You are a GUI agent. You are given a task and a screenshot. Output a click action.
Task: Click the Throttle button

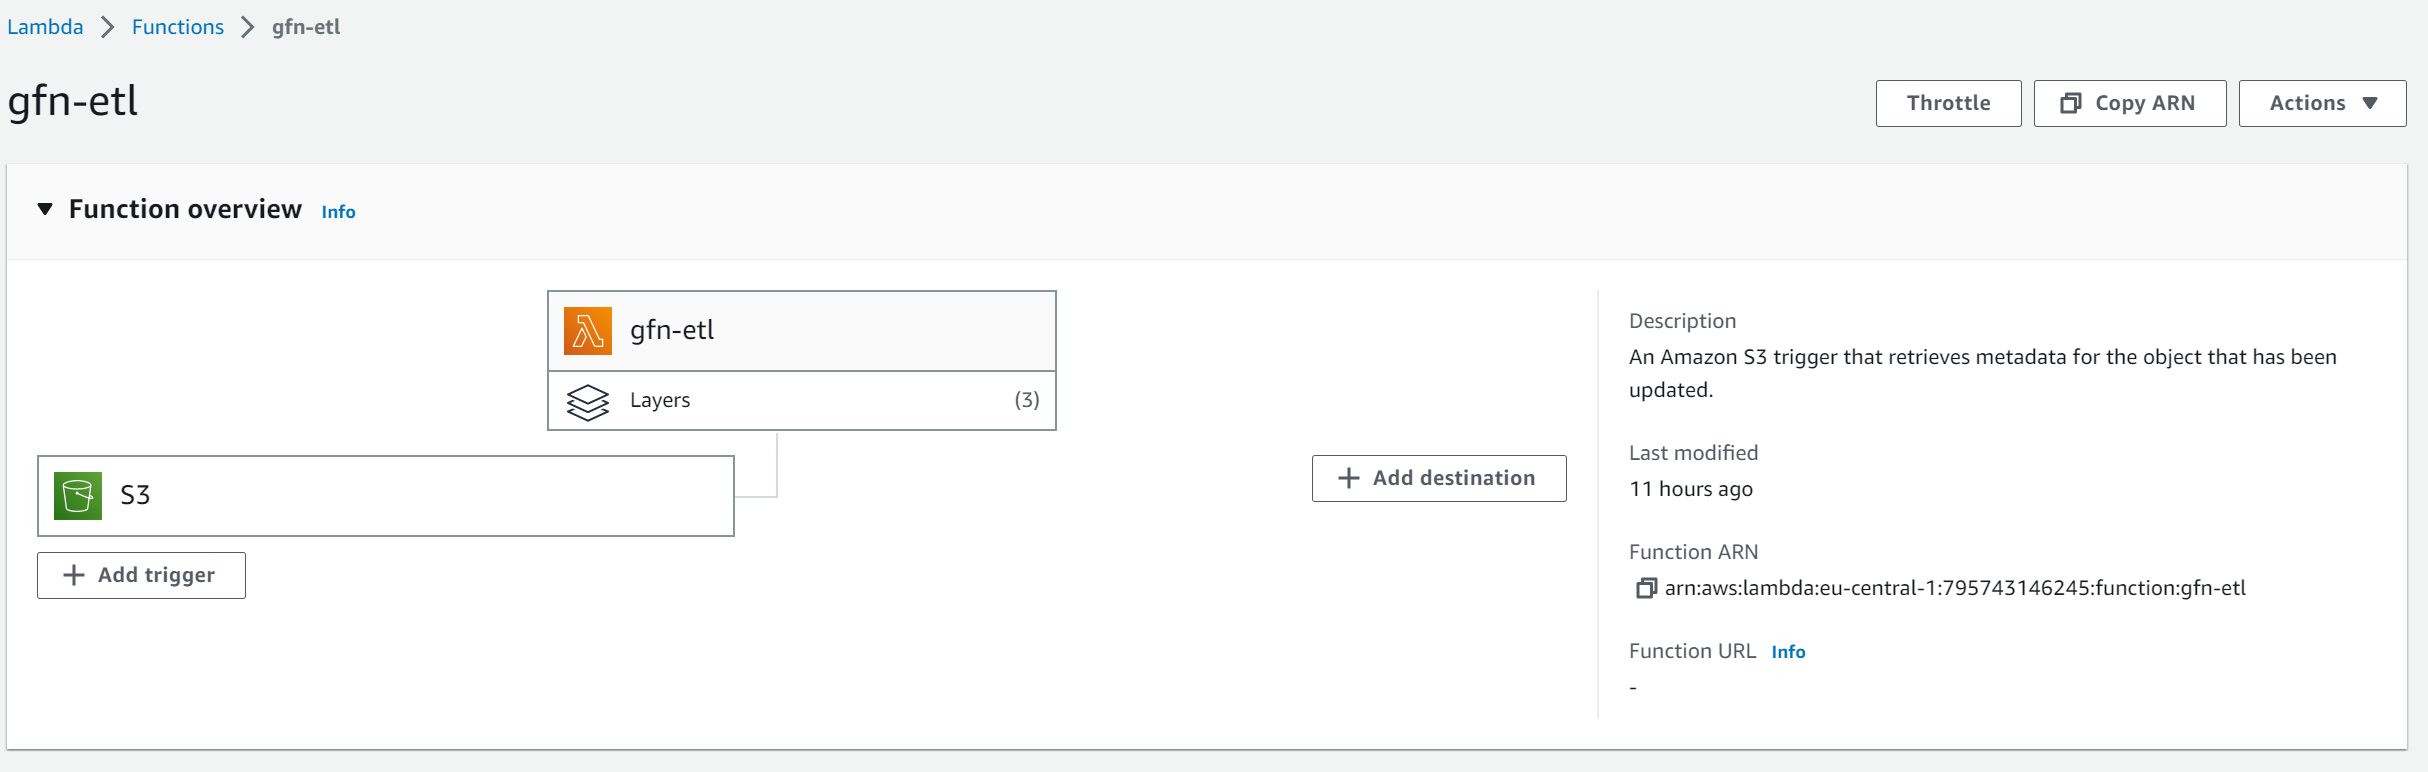[1946, 103]
